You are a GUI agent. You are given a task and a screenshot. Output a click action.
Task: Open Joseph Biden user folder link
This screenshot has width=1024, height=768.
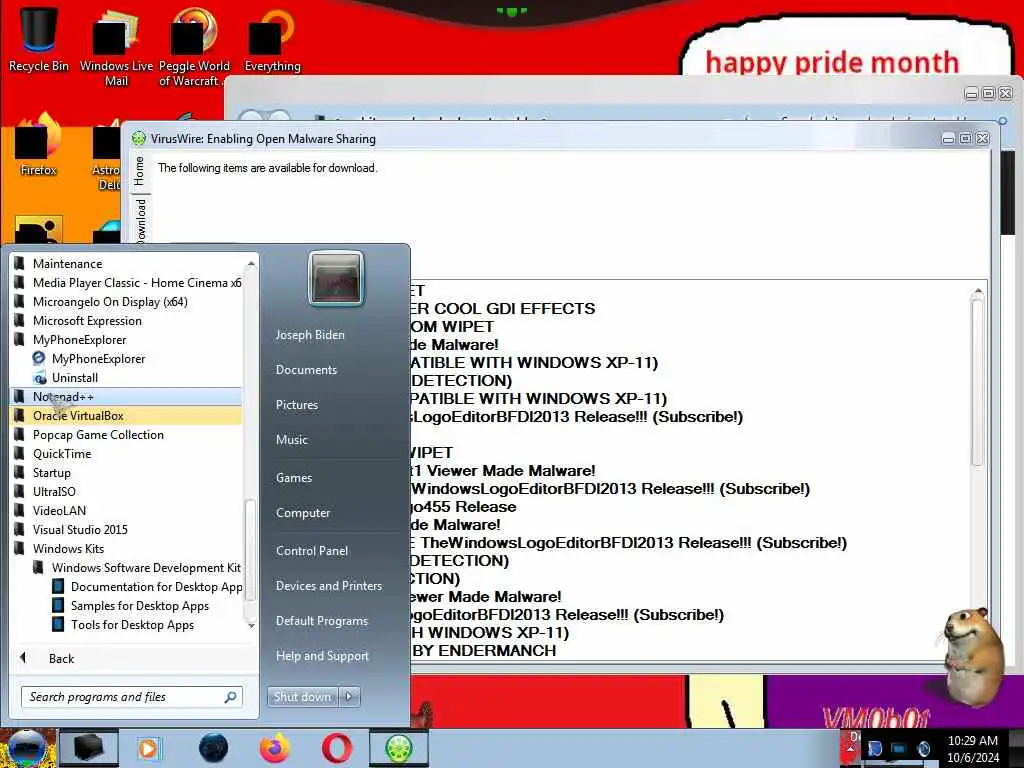coord(310,334)
